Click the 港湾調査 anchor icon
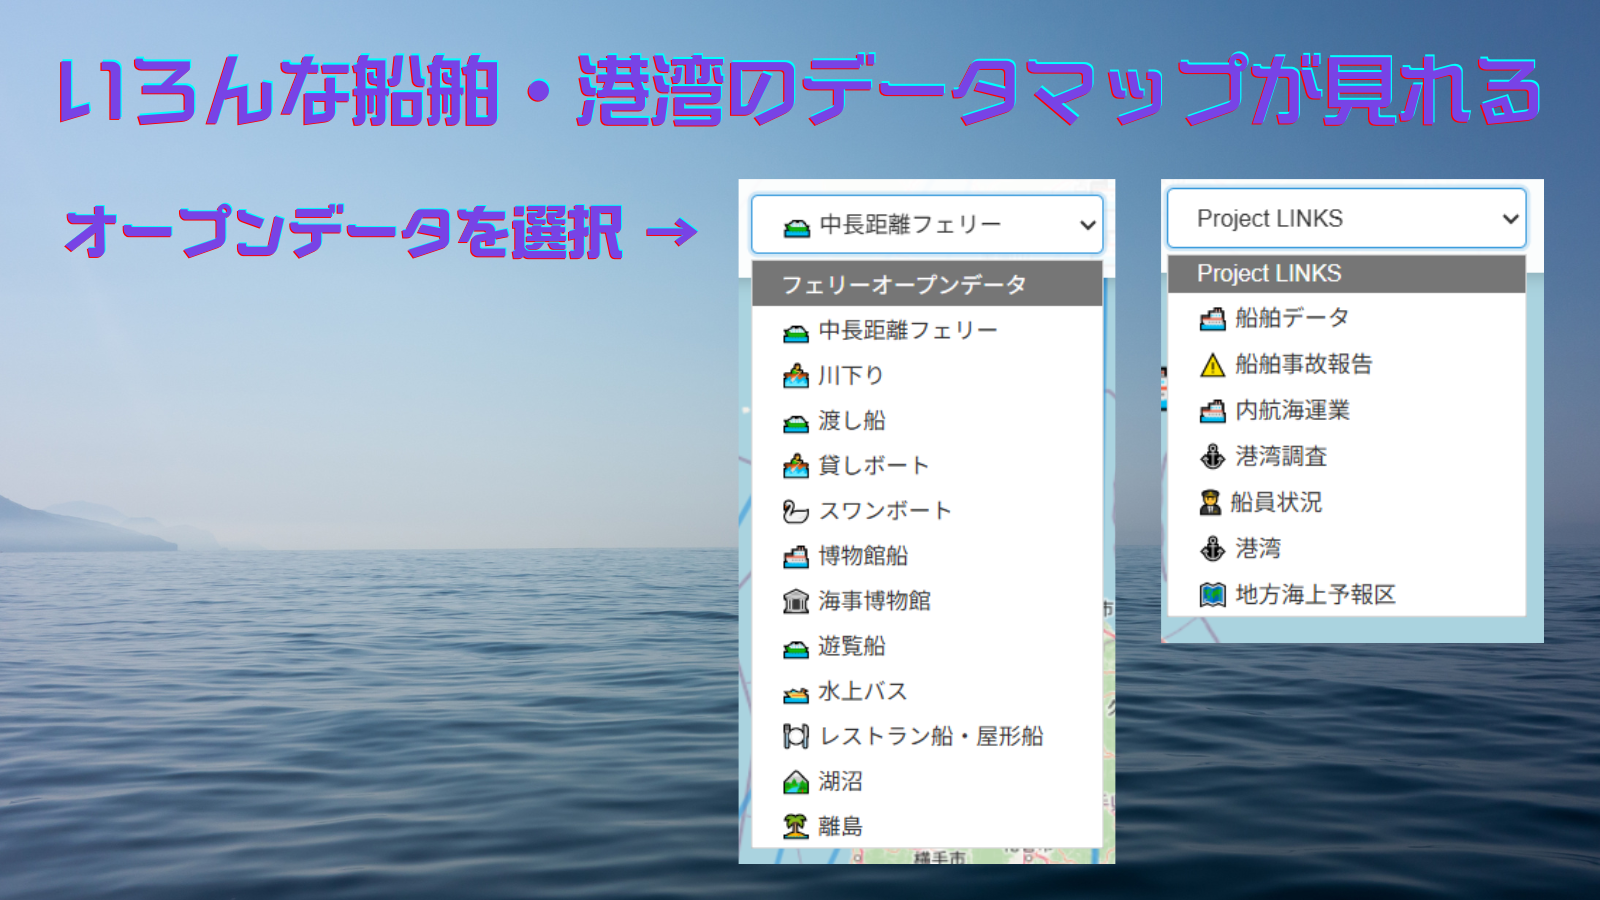1600x900 pixels. 1210,457
